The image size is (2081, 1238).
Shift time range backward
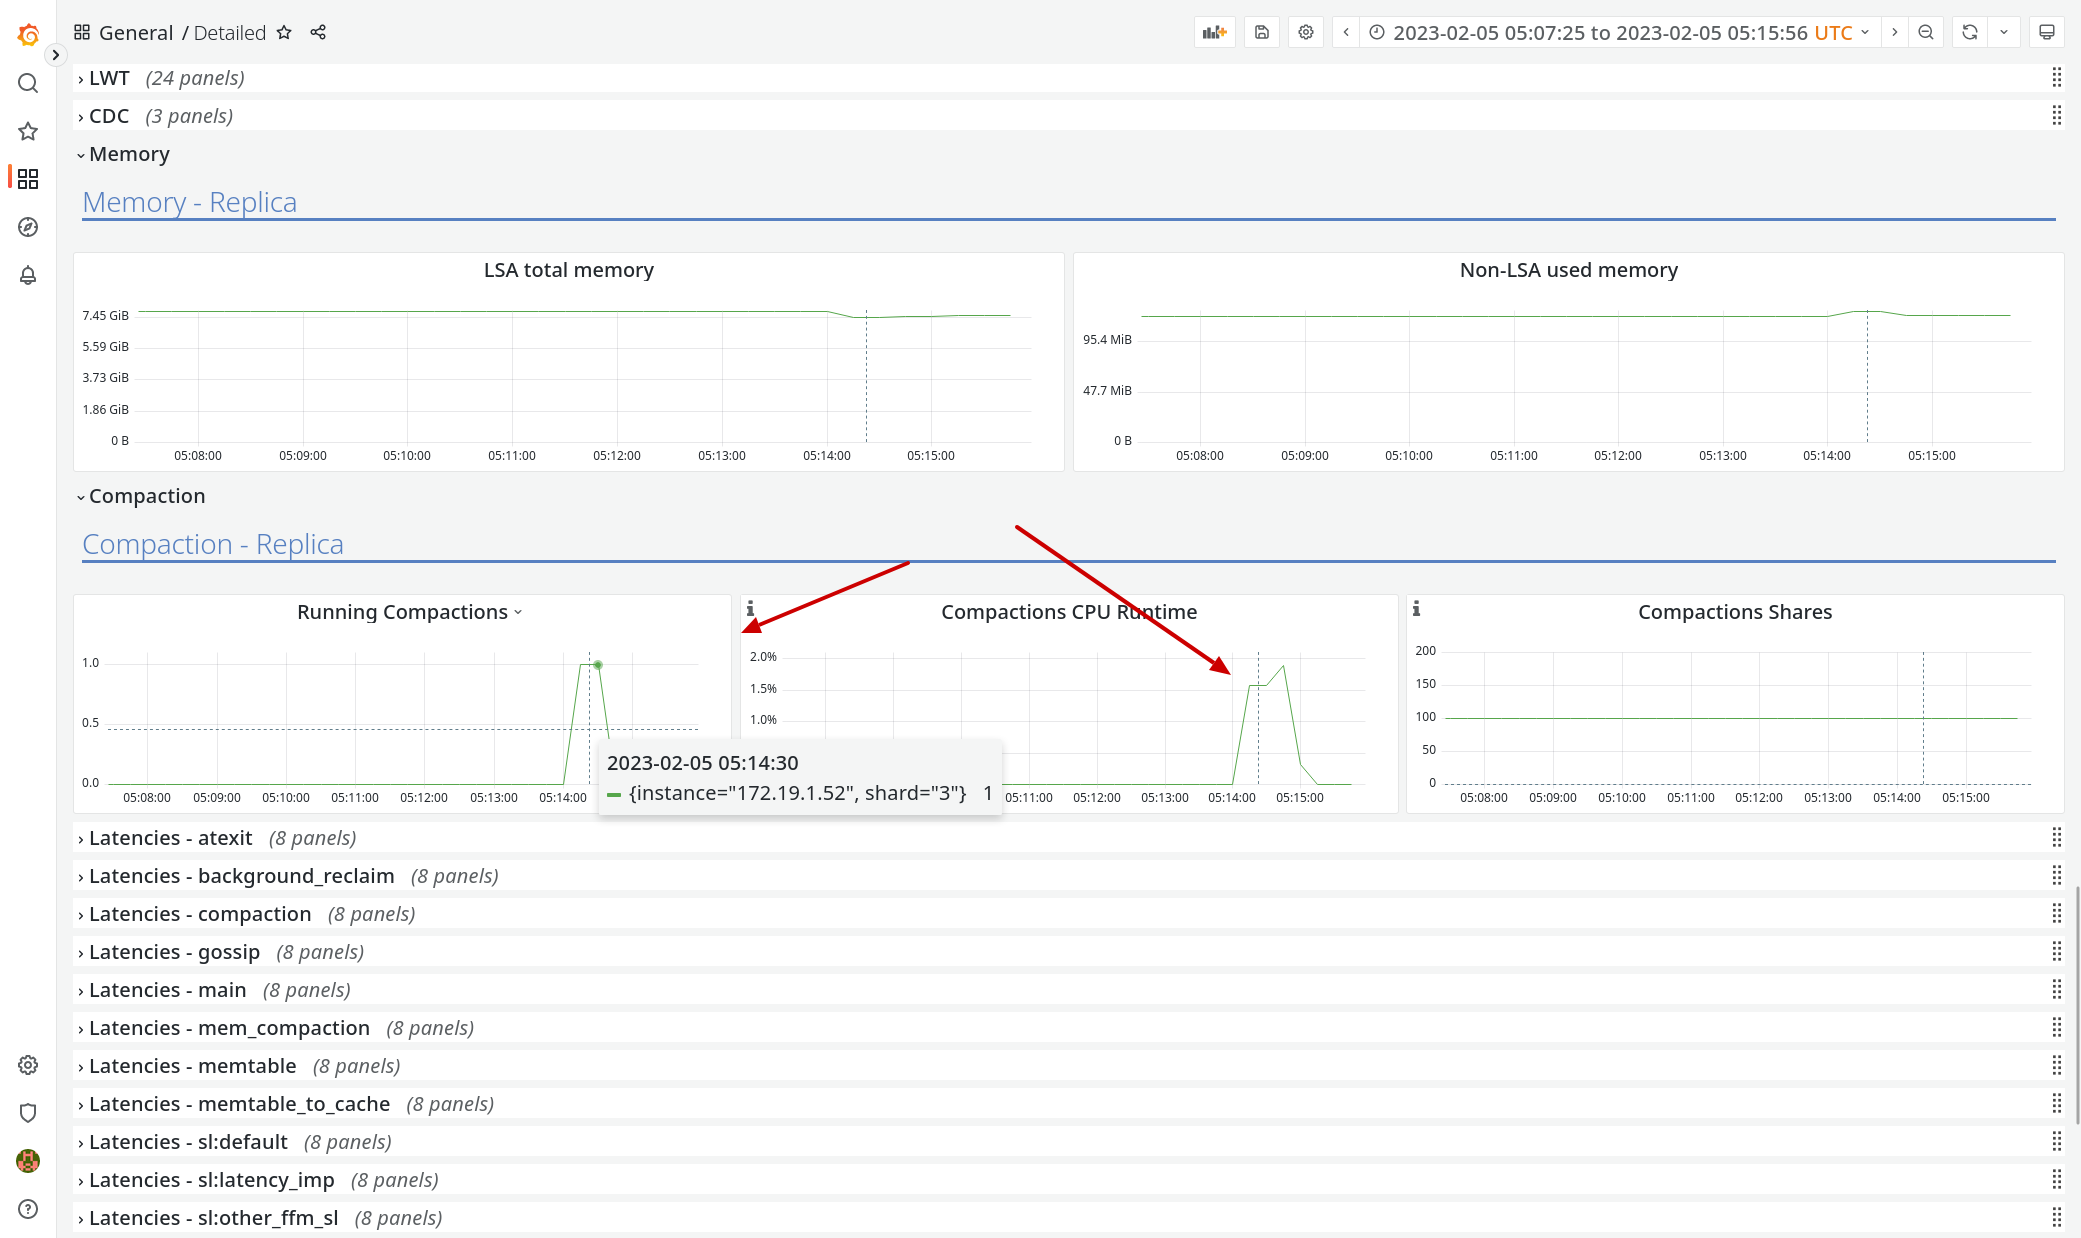1346,32
